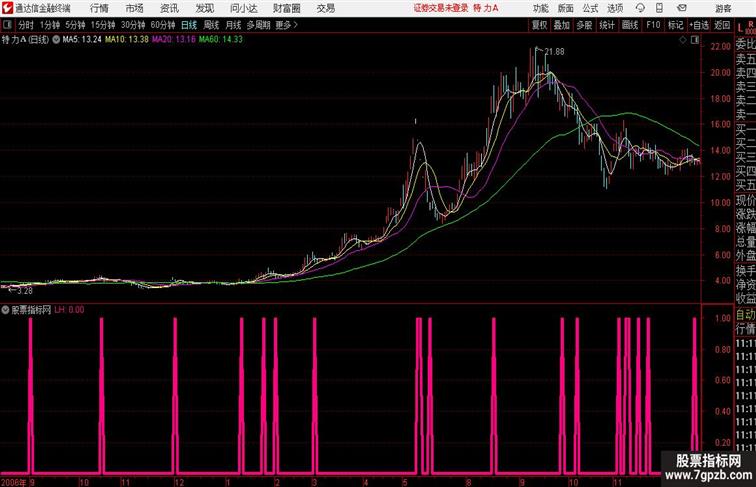756x487 pixels.
Task: Click the 画线 drawing button
Action: pyautogui.click(x=630, y=25)
